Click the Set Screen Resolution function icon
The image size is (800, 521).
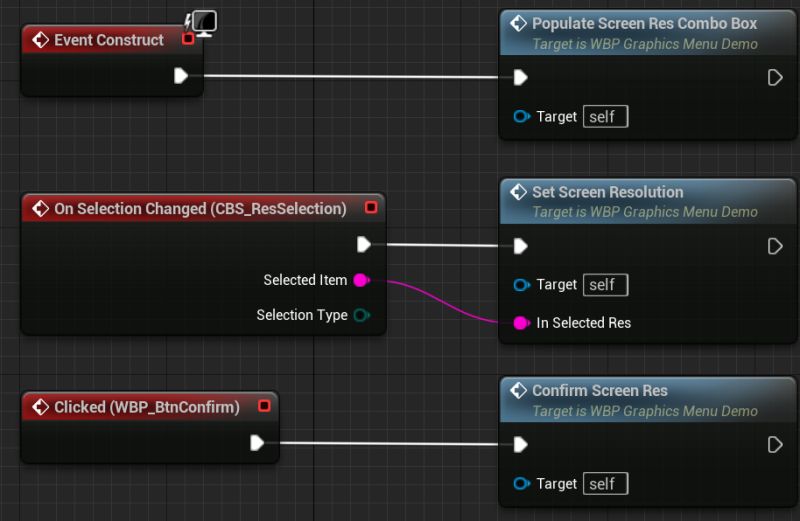[x=518, y=192]
